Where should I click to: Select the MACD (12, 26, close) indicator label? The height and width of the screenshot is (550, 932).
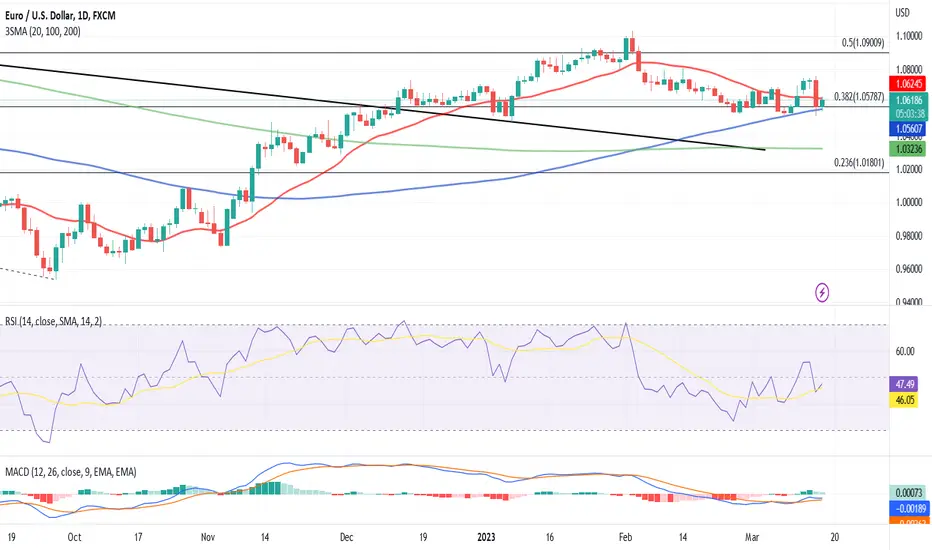point(71,472)
